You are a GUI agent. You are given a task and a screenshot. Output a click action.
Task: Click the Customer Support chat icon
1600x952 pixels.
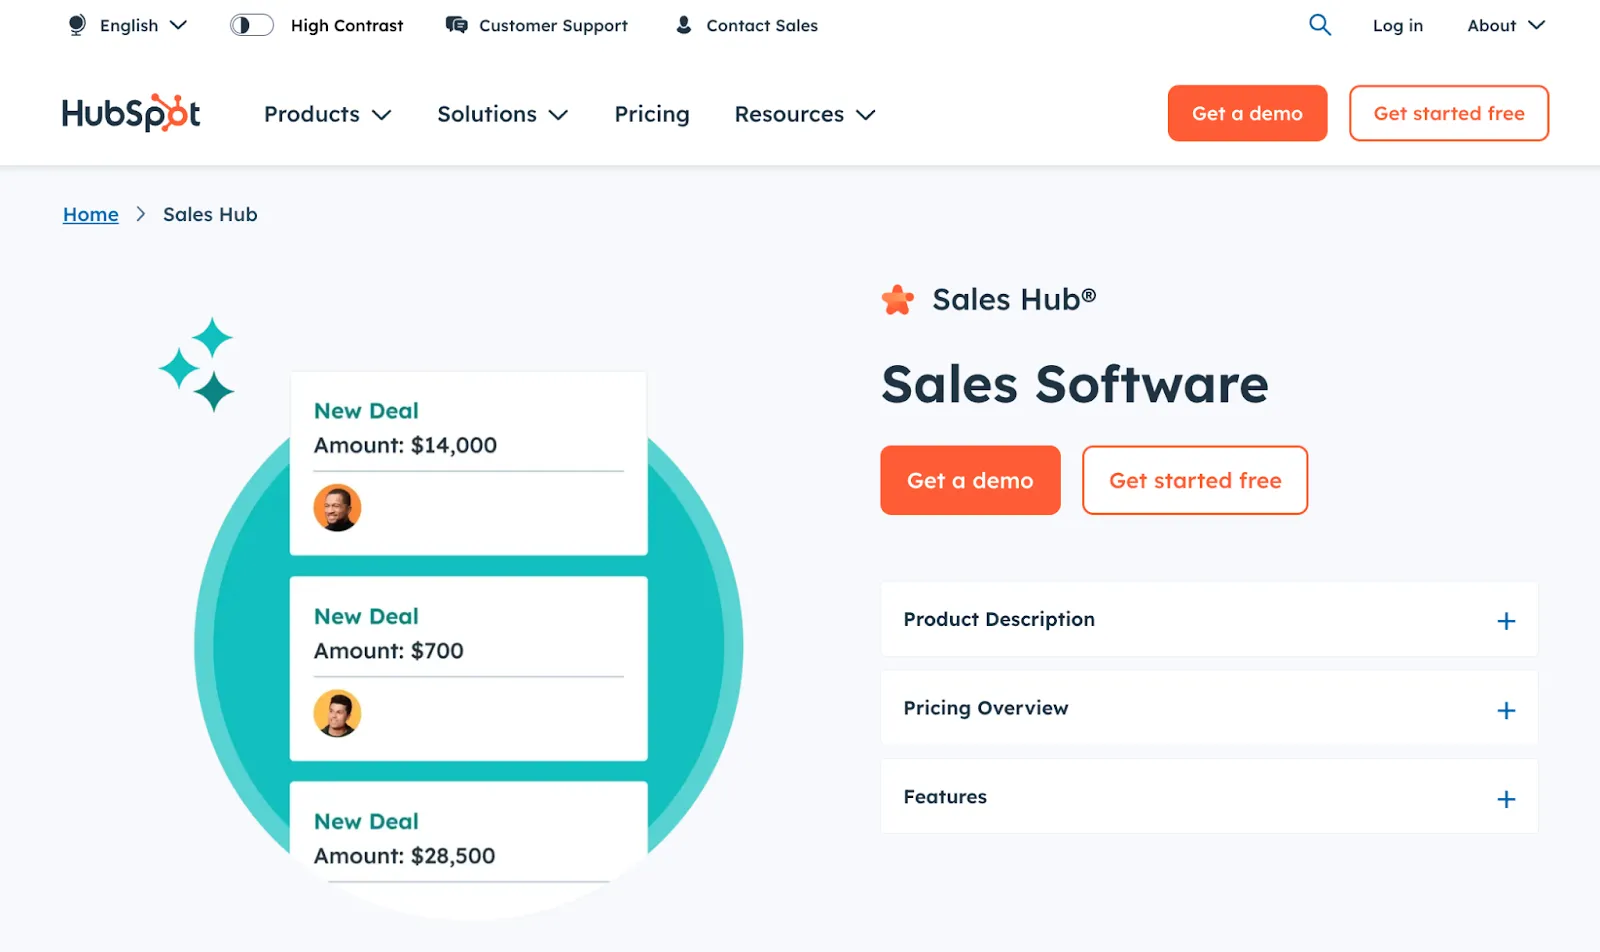[x=456, y=25]
